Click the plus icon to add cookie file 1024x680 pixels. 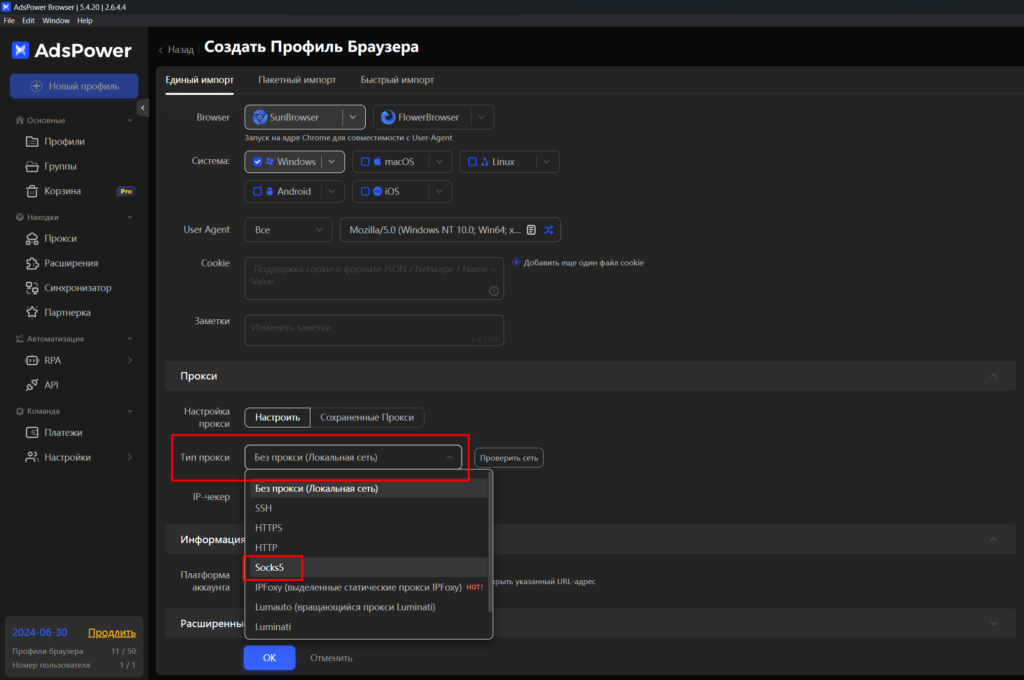(517, 262)
